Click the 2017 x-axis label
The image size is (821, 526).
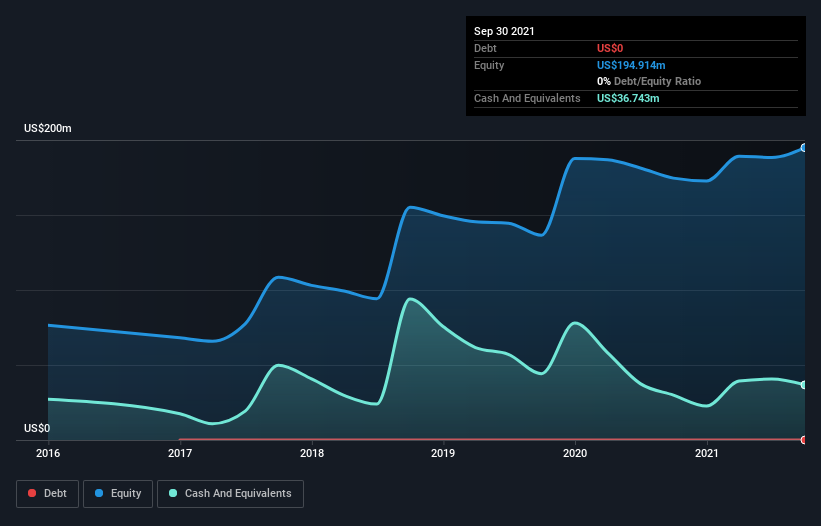180,453
